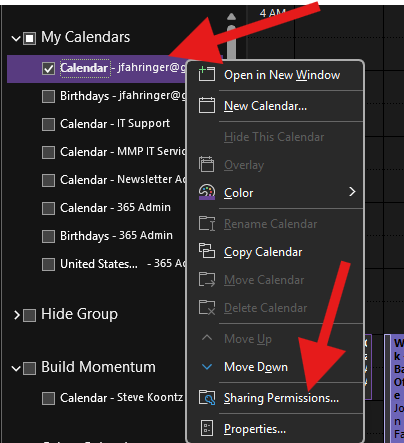Select Calendar - 365 Admin name
Viewport: 404px width, 443px height.
point(115,208)
